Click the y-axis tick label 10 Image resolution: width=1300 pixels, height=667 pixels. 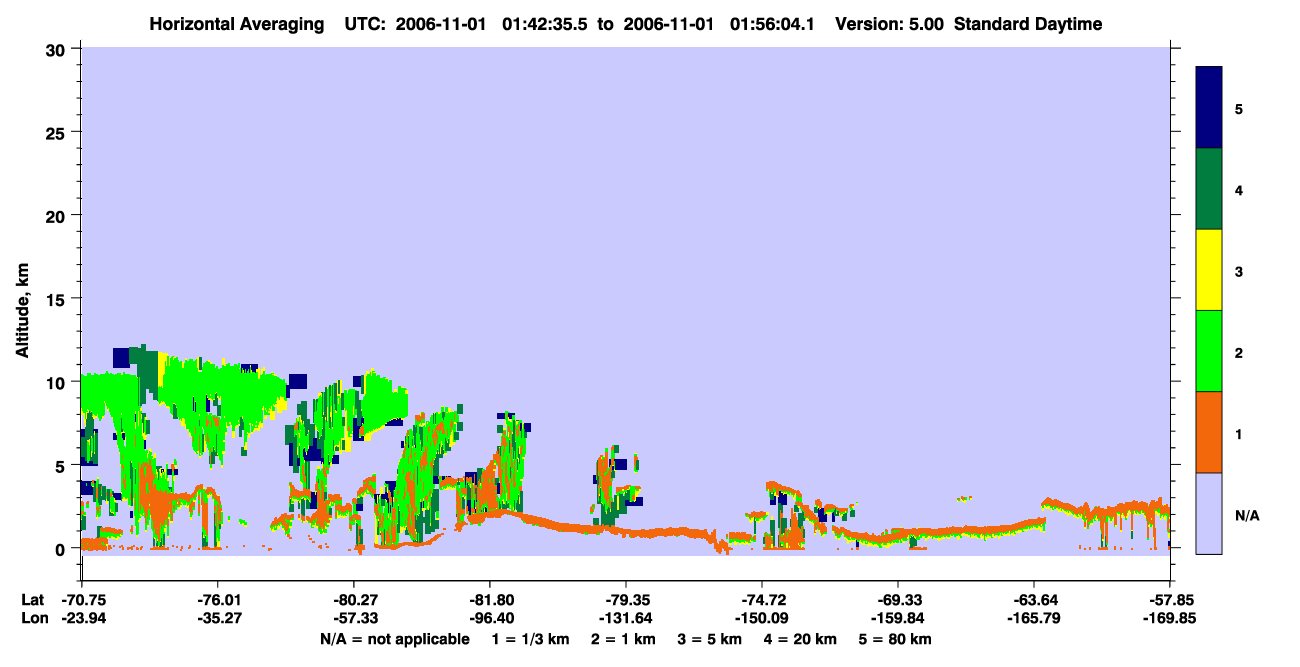pos(58,382)
